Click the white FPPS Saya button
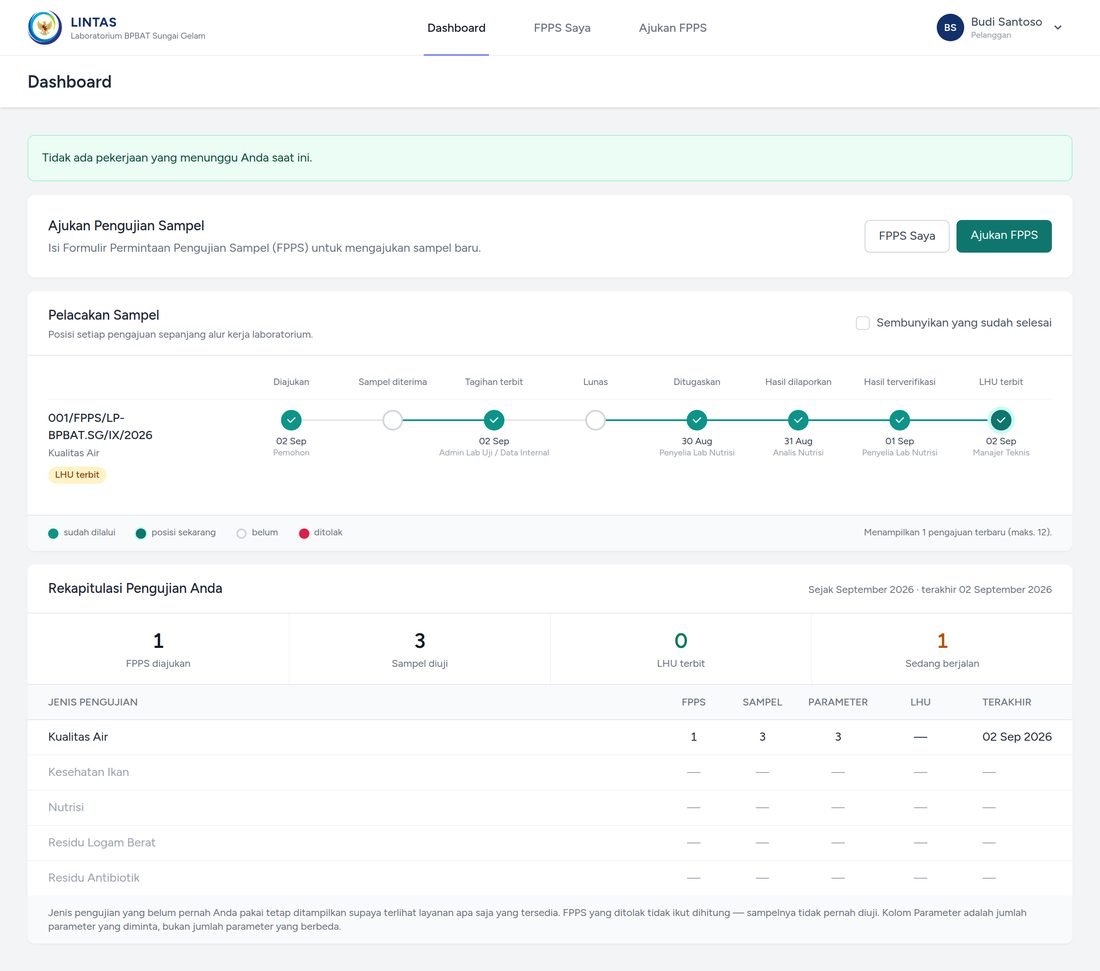 pos(906,236)
